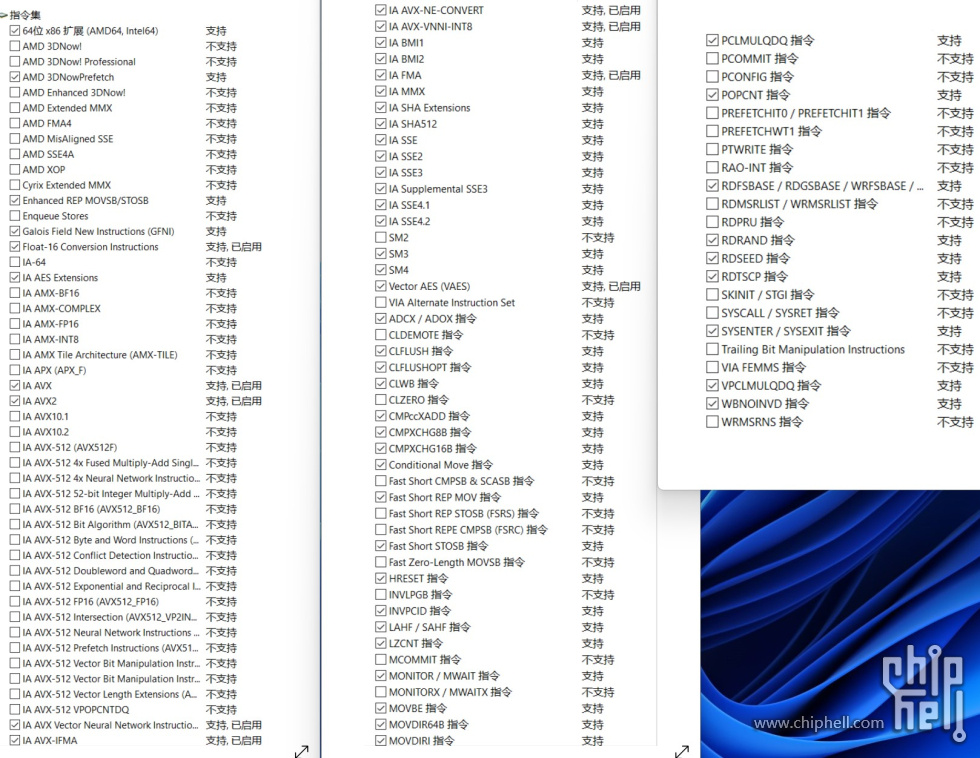Toggle the POPCNT 指令 checkbox
The image size is (980, 758).
coord(712,95)
